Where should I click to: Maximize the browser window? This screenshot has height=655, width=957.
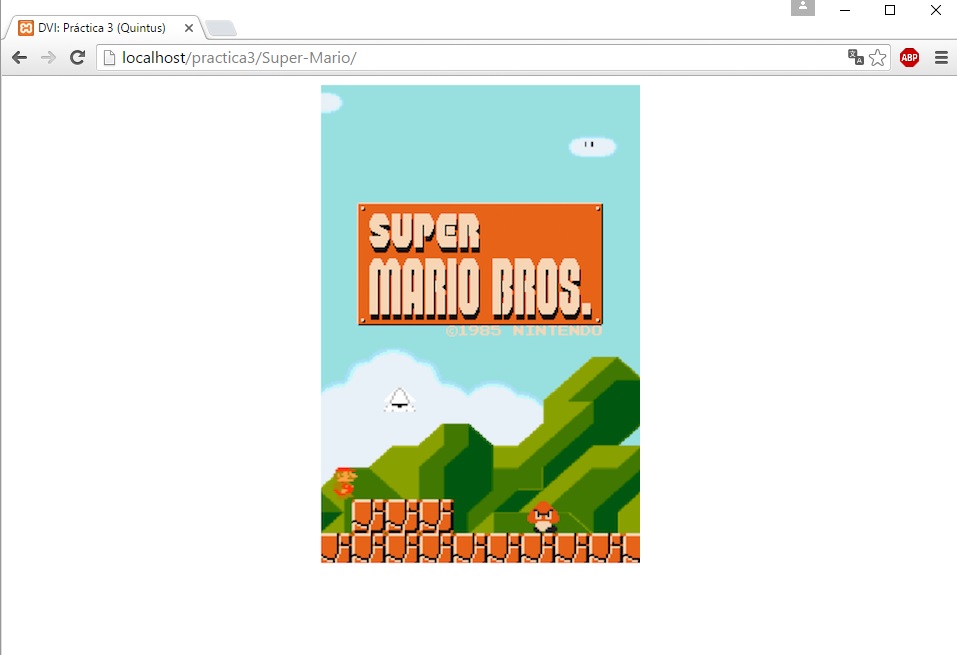tap(890, 10)
